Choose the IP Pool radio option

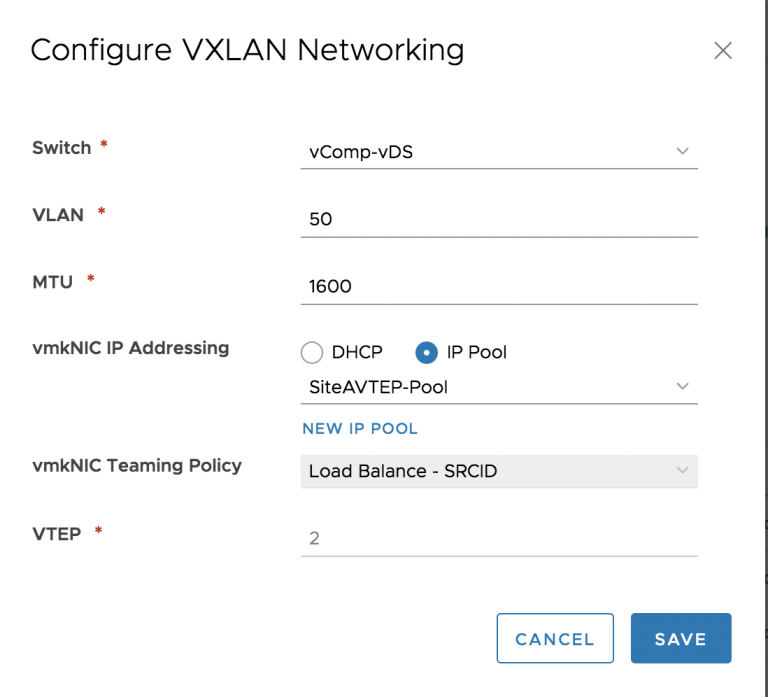coord(426,352)
